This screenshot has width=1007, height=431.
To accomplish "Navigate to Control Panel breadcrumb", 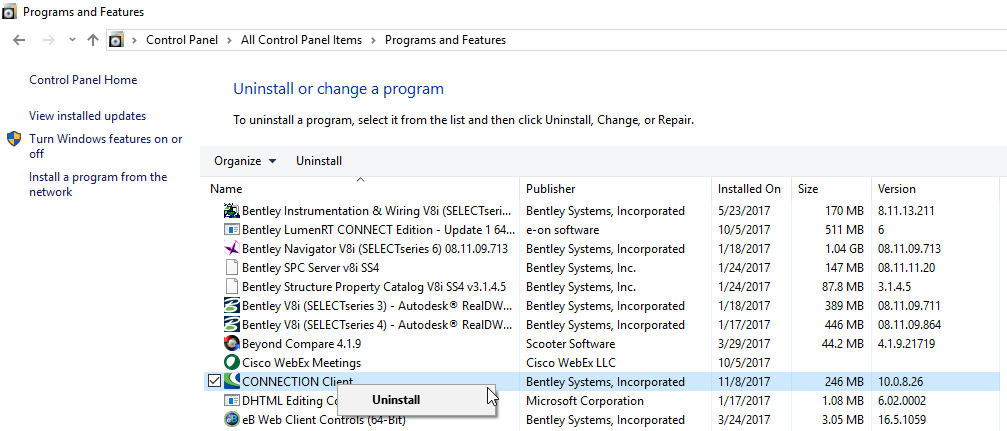I will [182, 40].
